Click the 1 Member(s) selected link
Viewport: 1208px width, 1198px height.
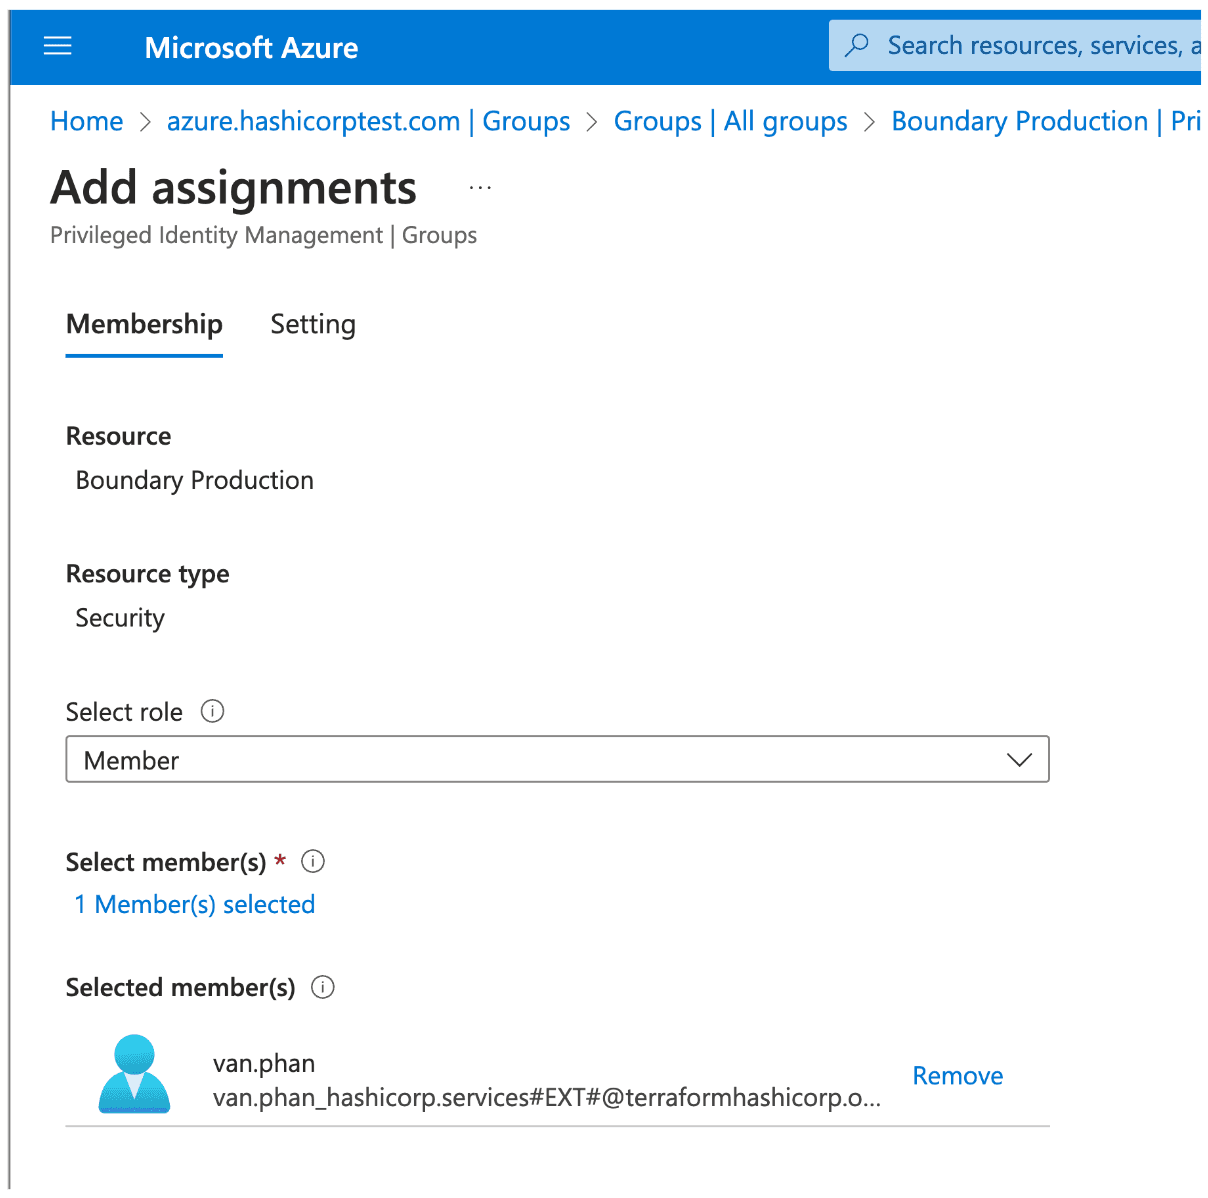195,904
